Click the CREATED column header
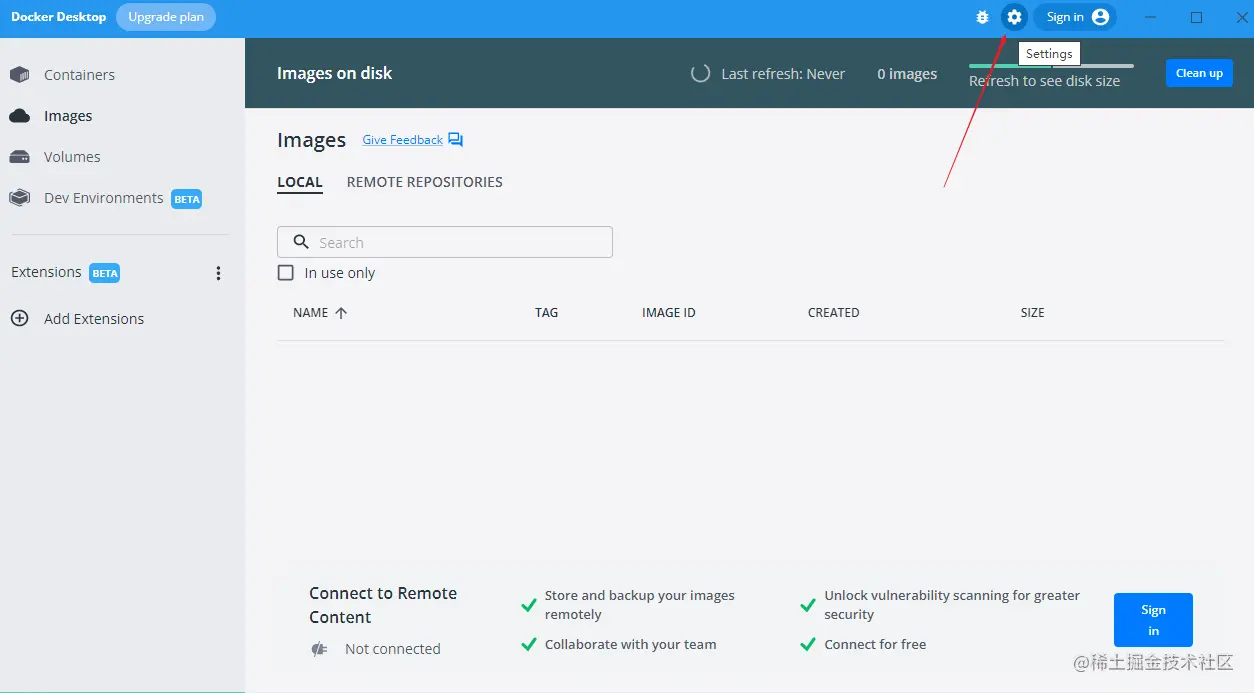The image size is (1254, 693). click(834, 313)
